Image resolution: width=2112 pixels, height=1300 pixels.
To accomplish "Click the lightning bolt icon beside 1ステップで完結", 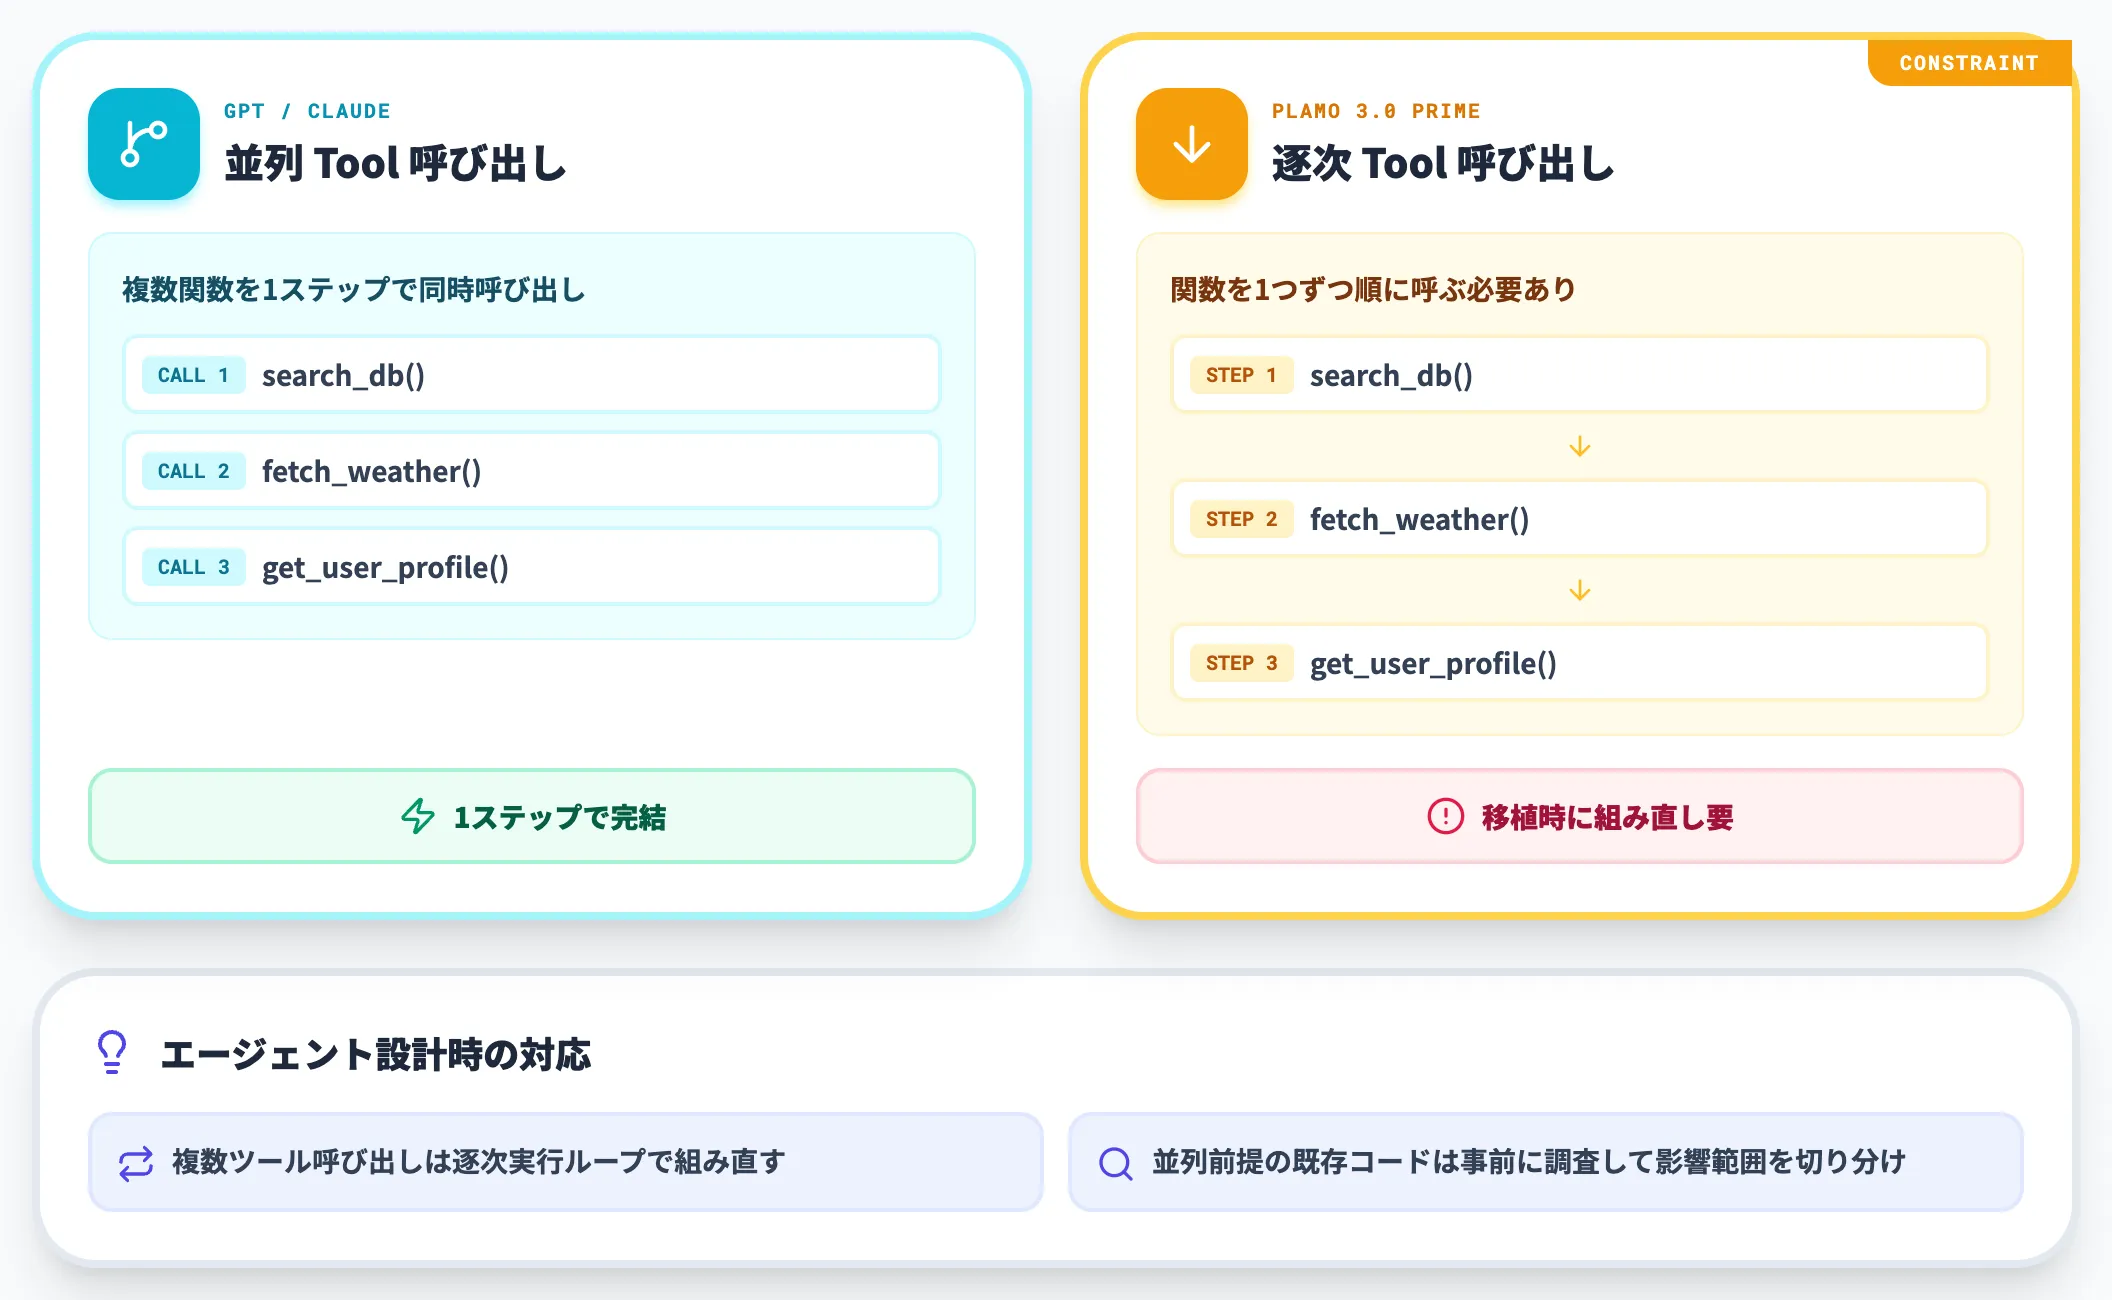I will click(x=418, y=816).
